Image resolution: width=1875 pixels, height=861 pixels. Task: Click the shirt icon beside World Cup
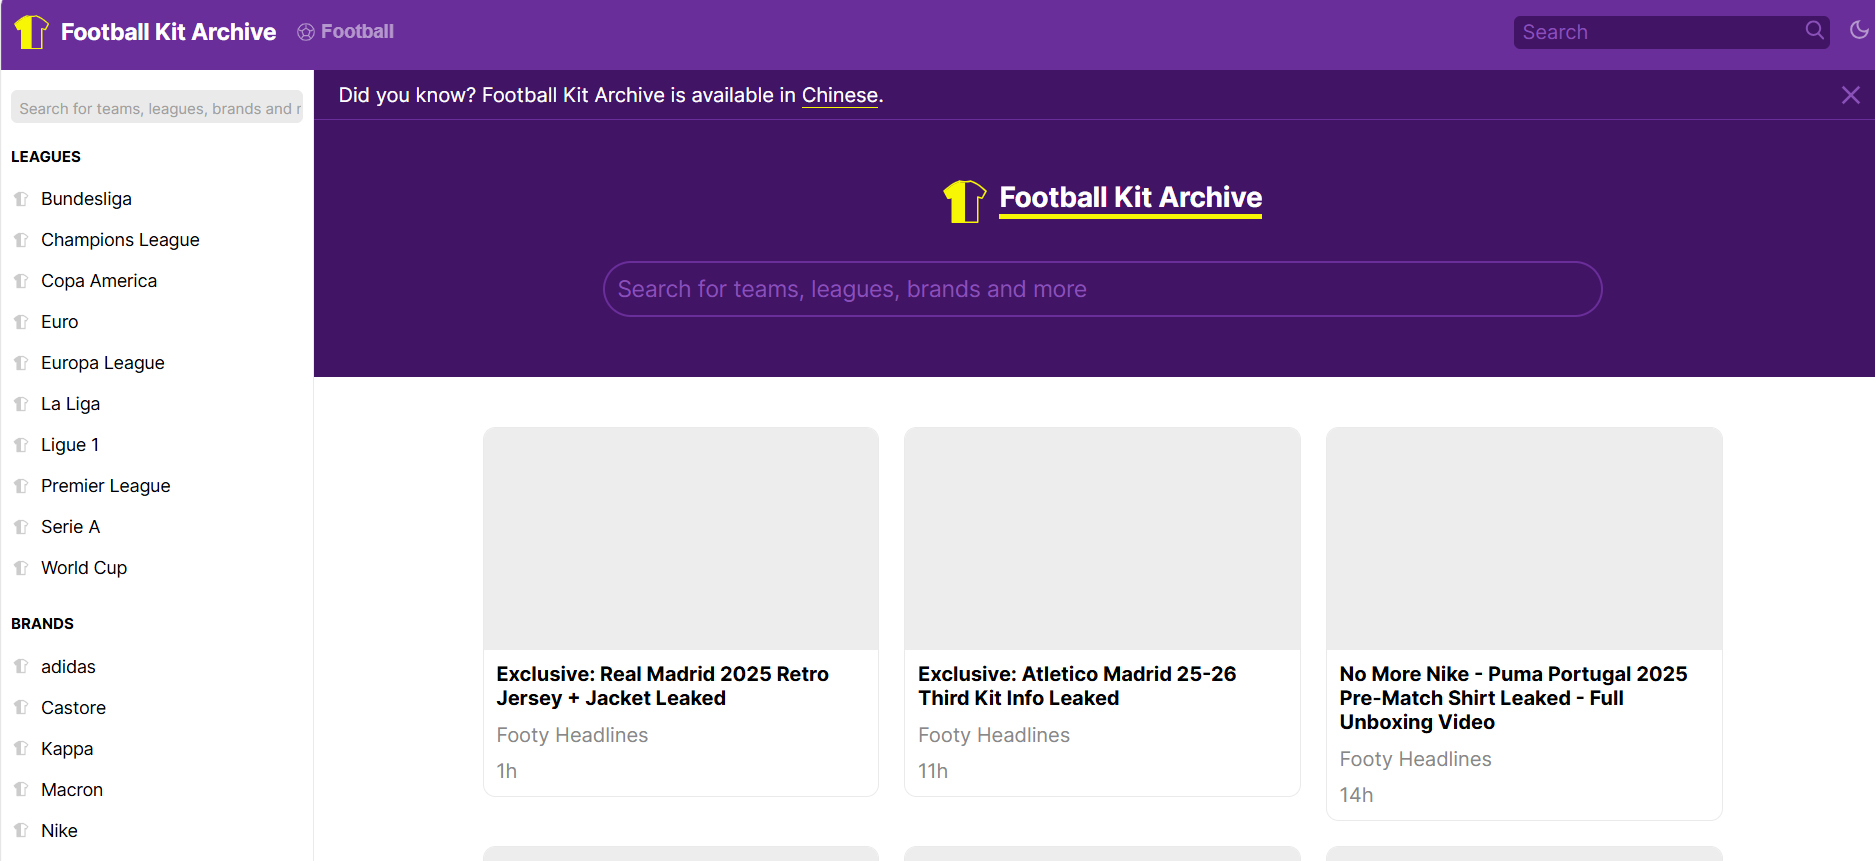click(21, 568)
